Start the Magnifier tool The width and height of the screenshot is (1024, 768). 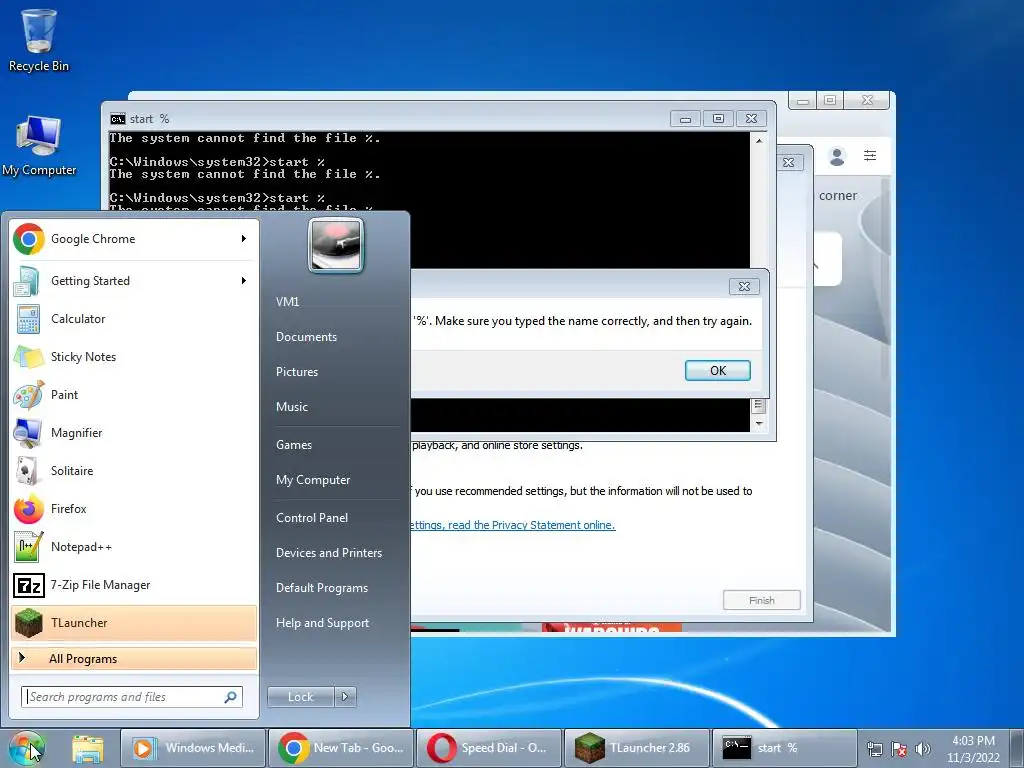tap(134, 432)
